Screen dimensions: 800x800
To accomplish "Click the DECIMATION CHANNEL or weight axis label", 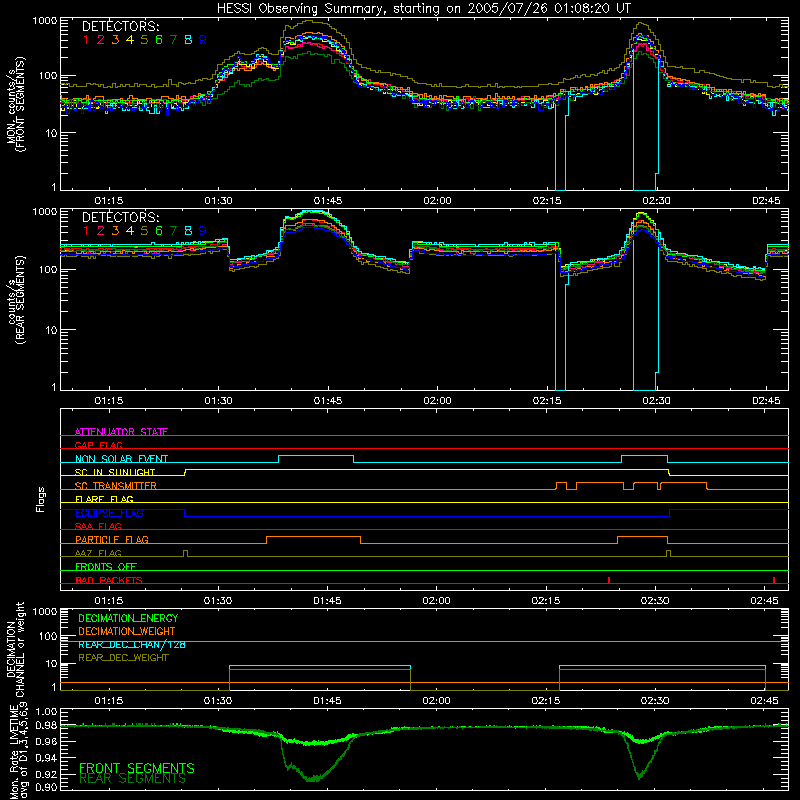I will [x=15, y=649].
